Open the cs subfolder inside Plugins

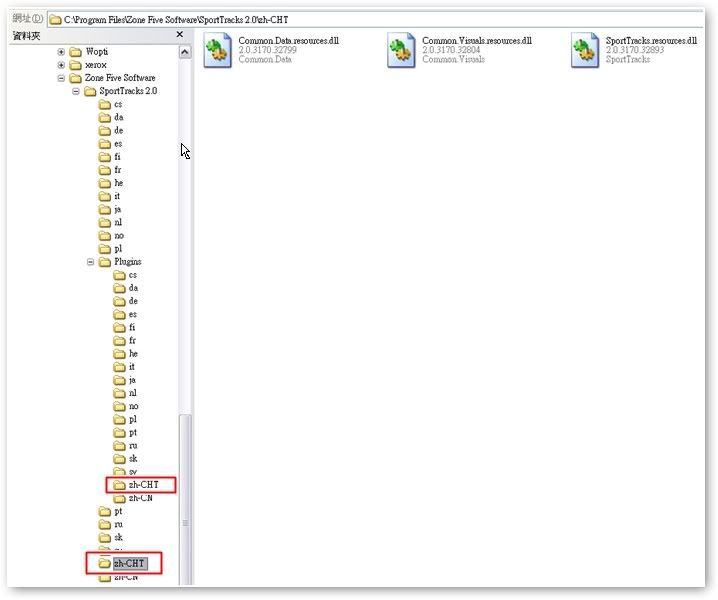click(x=125, y=275)
